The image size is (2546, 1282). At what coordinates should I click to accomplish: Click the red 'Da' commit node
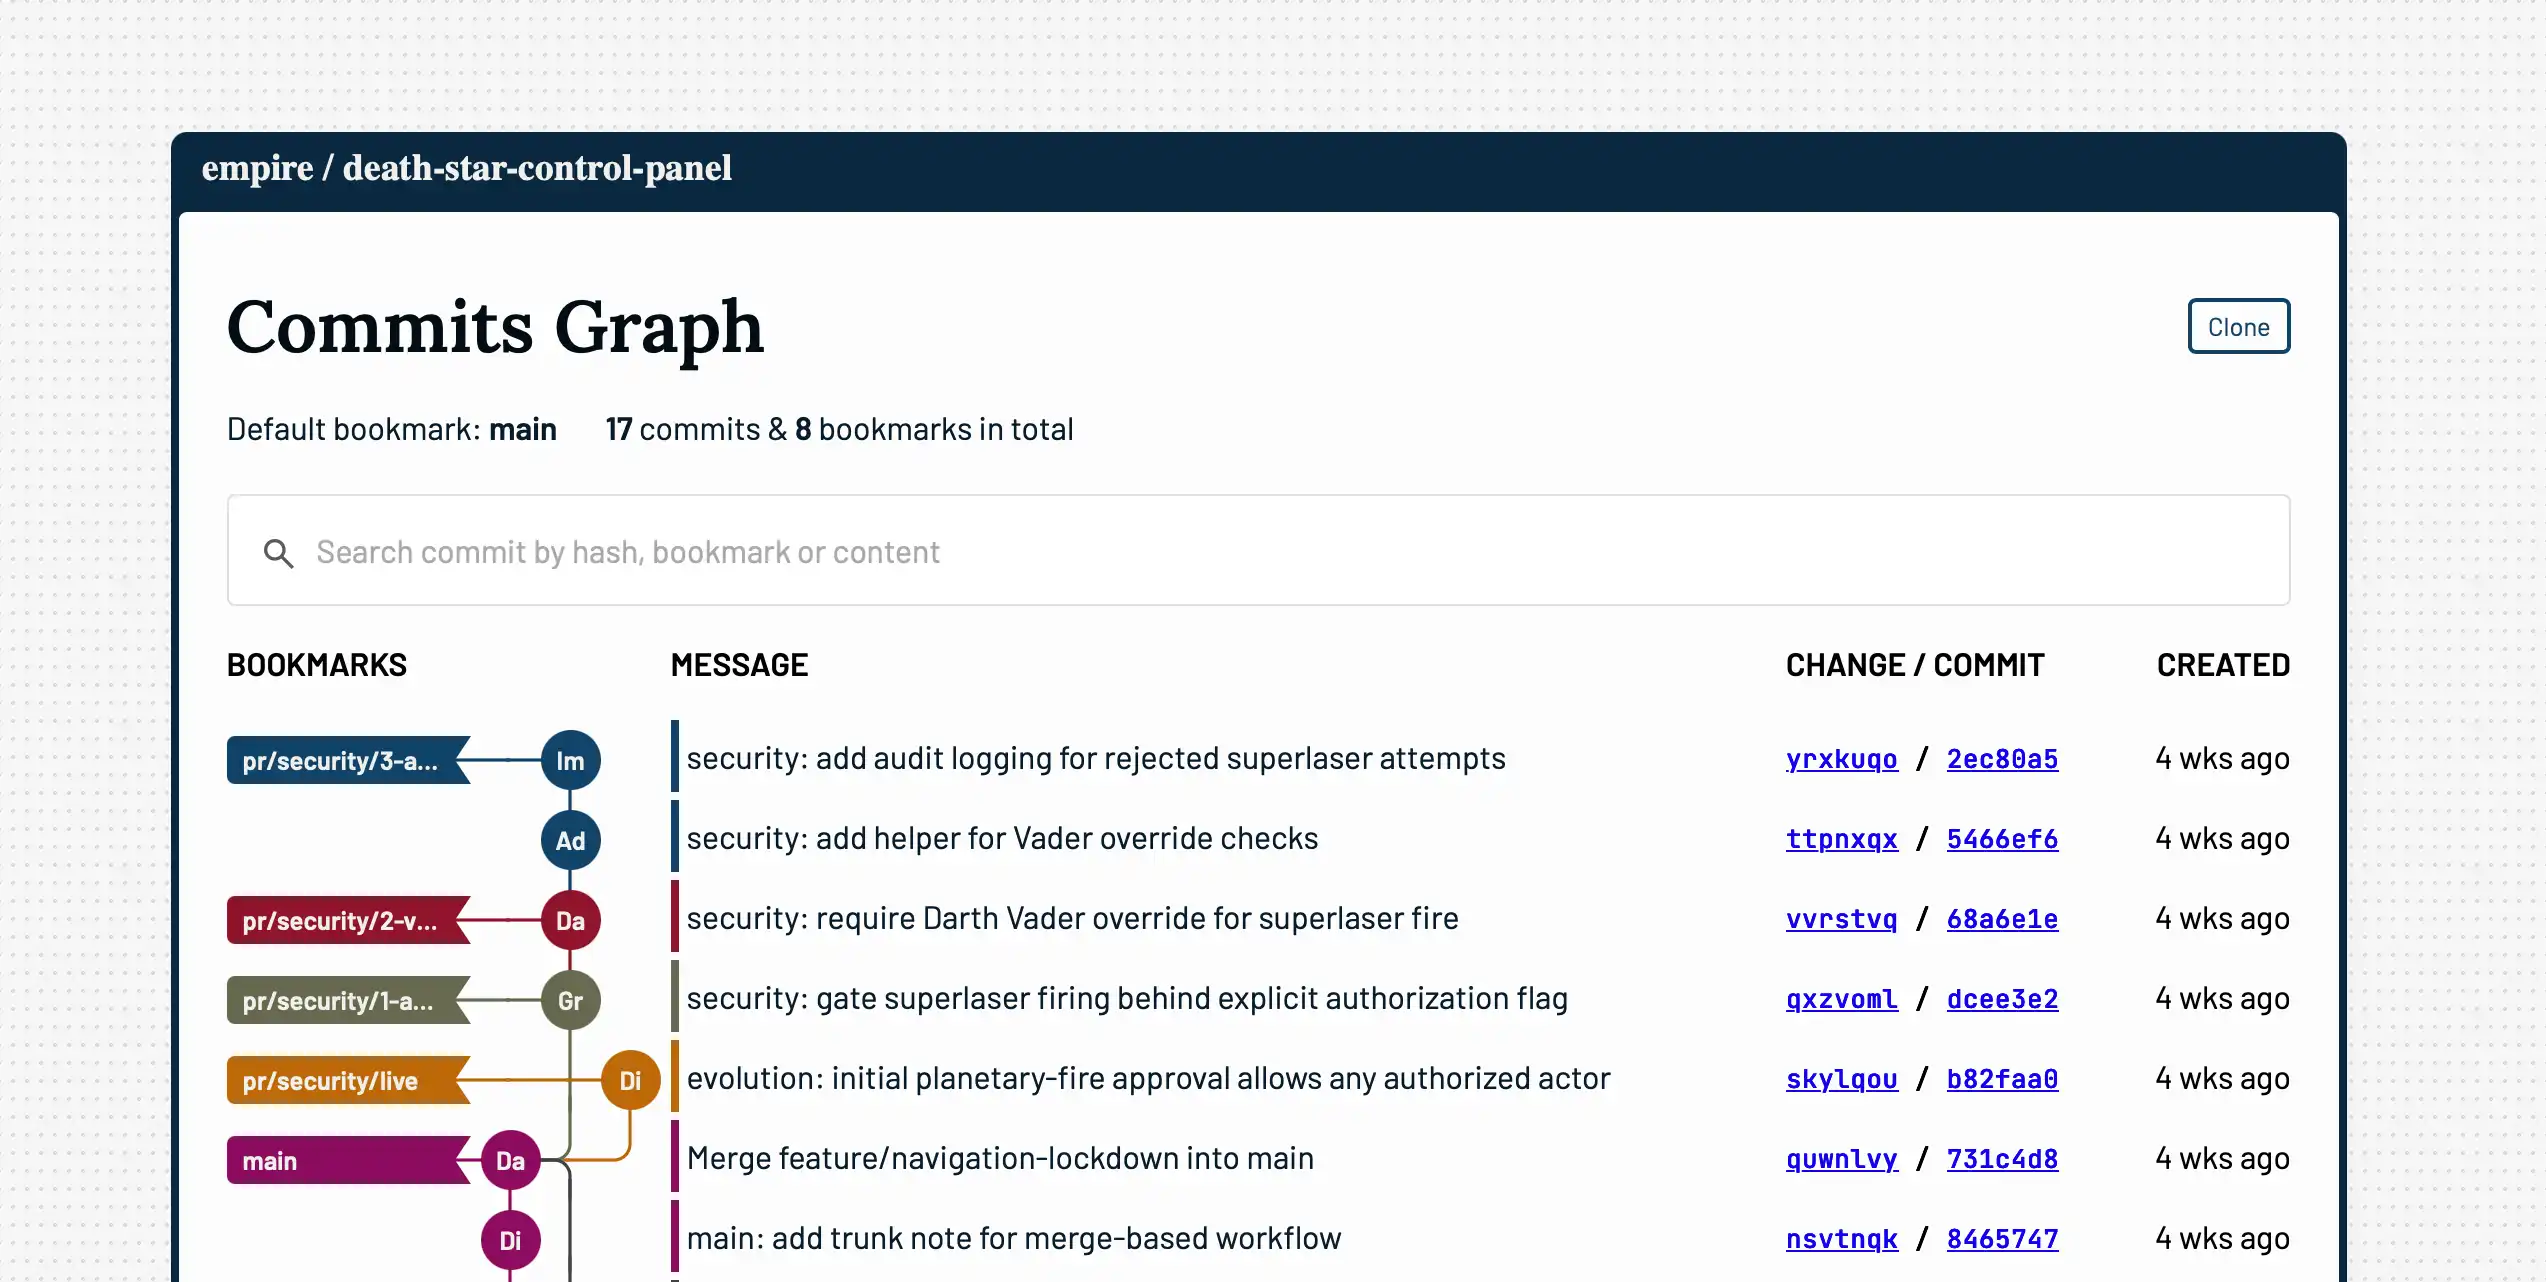point(570,920)
